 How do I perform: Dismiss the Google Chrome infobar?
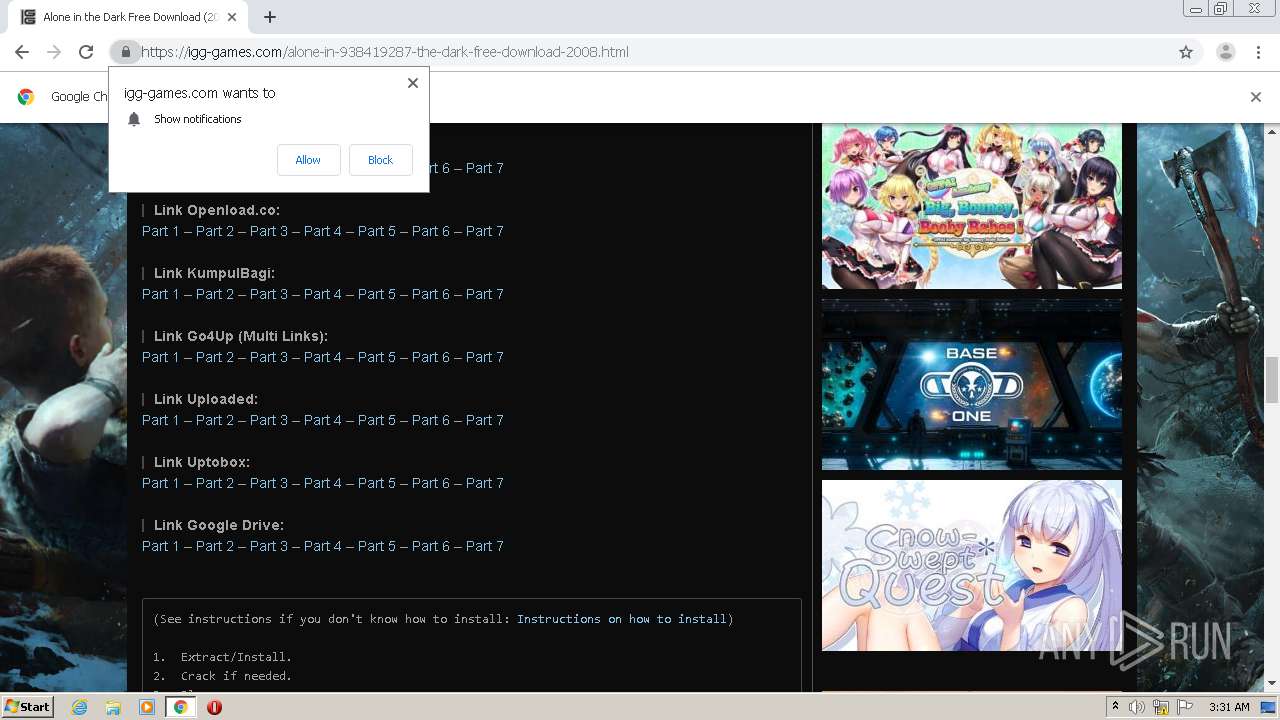1255,97
